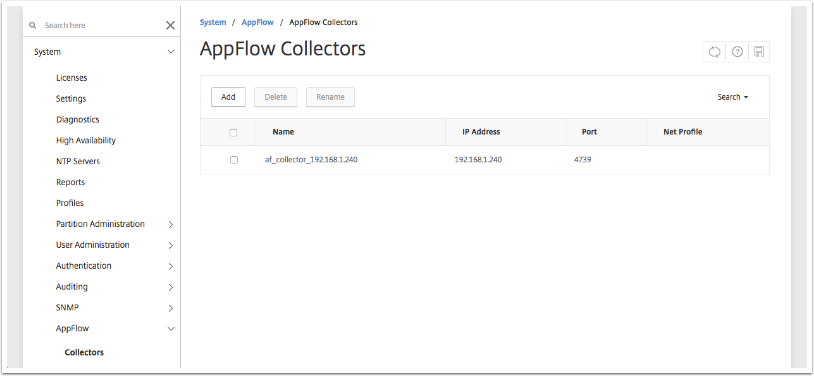Follow the System breadcrumb link
The image size is (814, 376).
(213, 22)
